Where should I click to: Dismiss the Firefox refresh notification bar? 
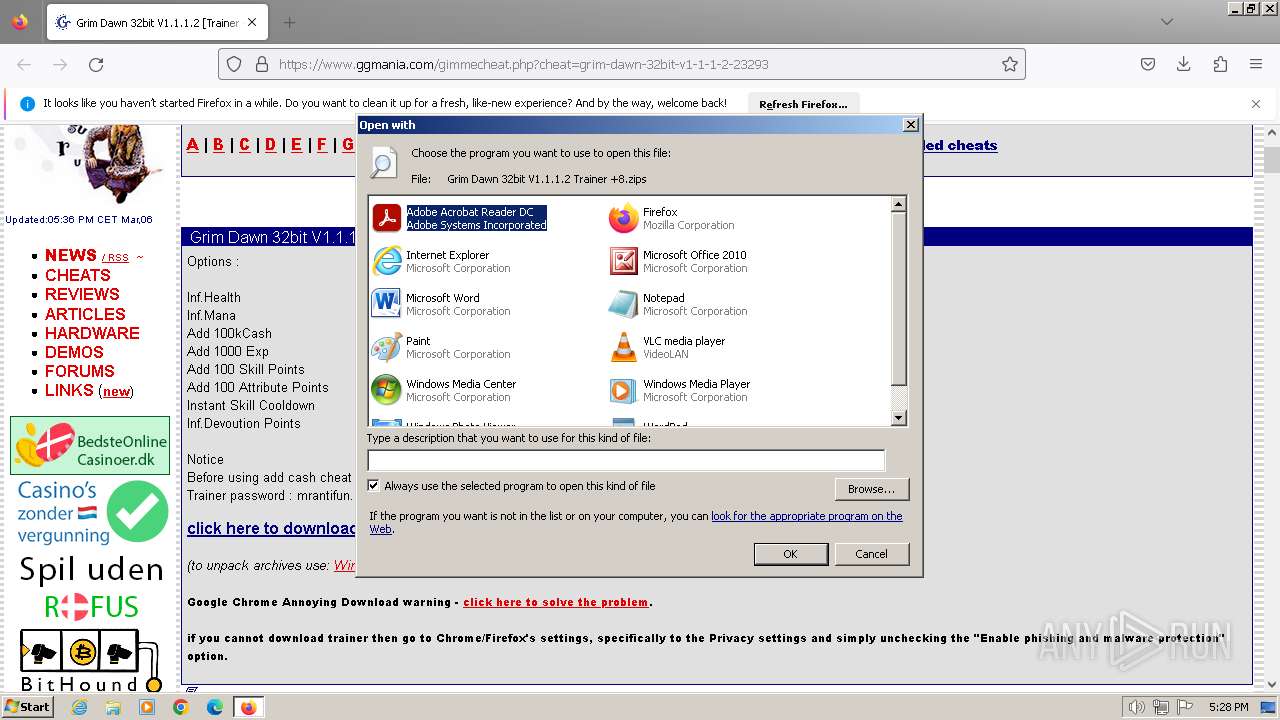point(1256,103)
